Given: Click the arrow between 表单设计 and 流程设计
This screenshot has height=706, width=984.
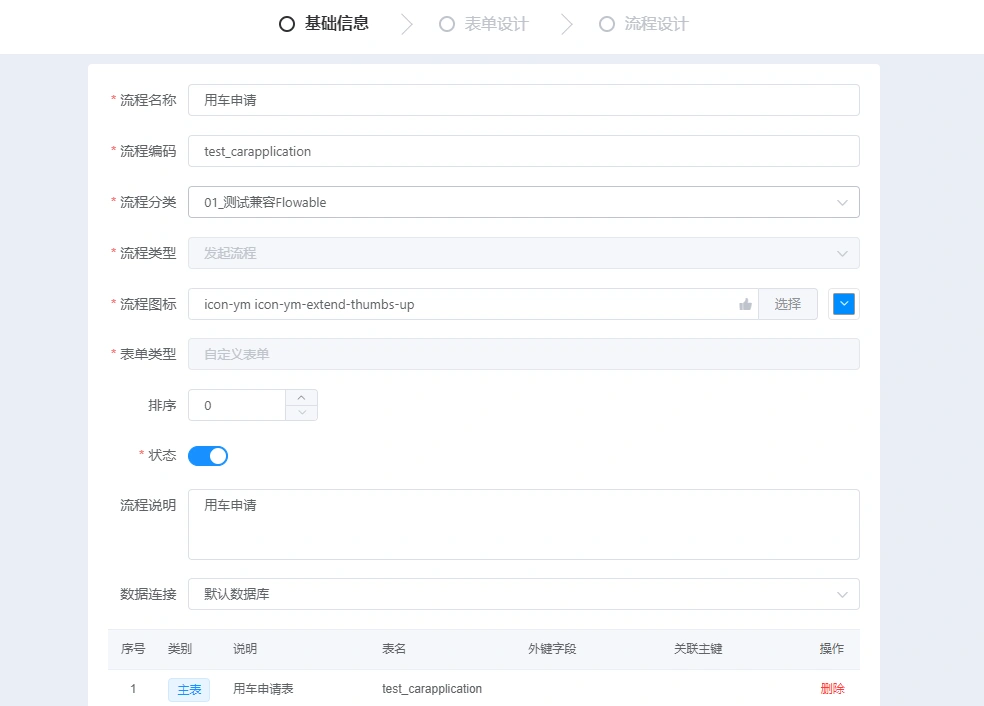Looking at the screenshot, I should [567, 24].
